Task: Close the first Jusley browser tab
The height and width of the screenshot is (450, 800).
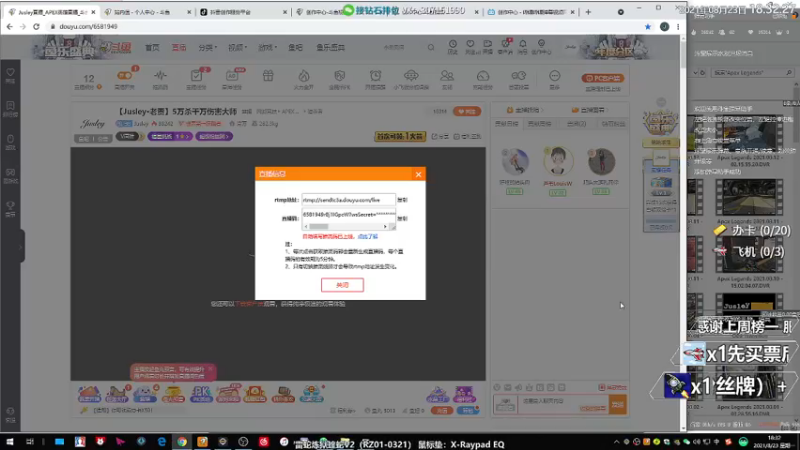Action: click(x=93, y=12)
